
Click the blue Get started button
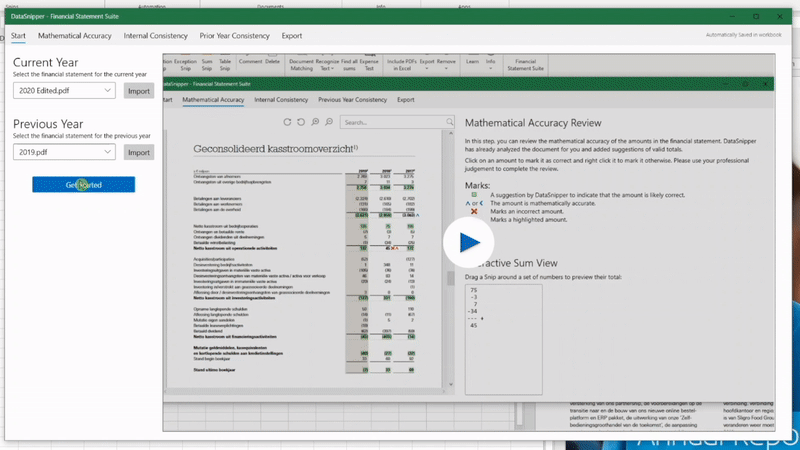click(84, 185)
